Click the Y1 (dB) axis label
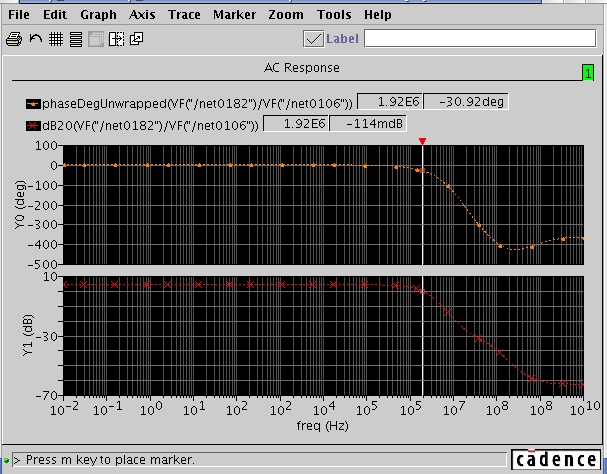 [x=28, y=335]
